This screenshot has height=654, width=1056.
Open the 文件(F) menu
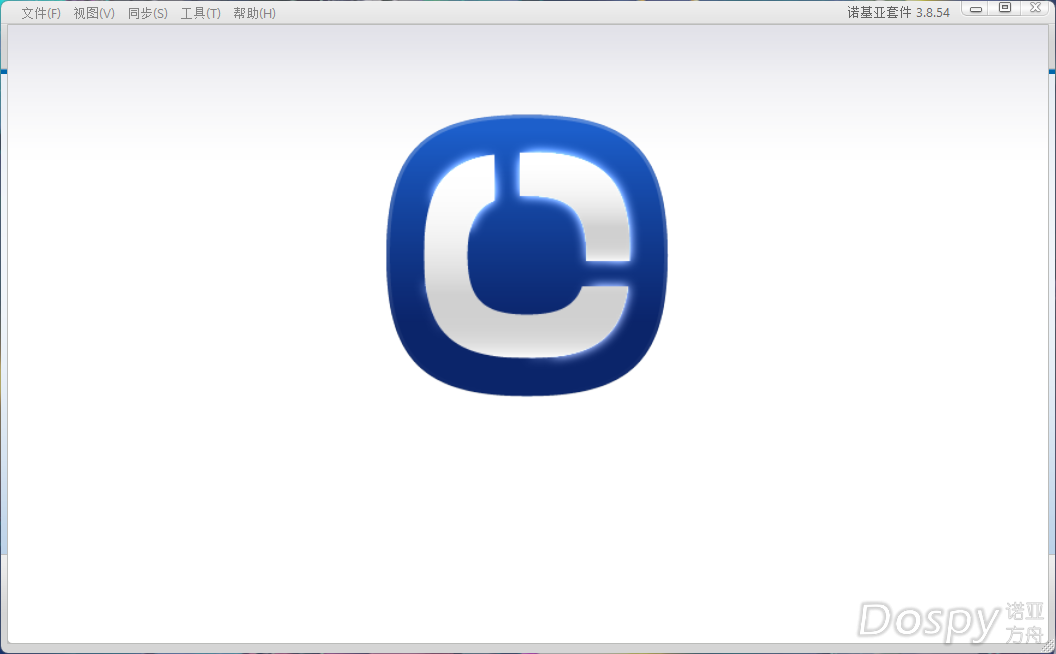41,13
